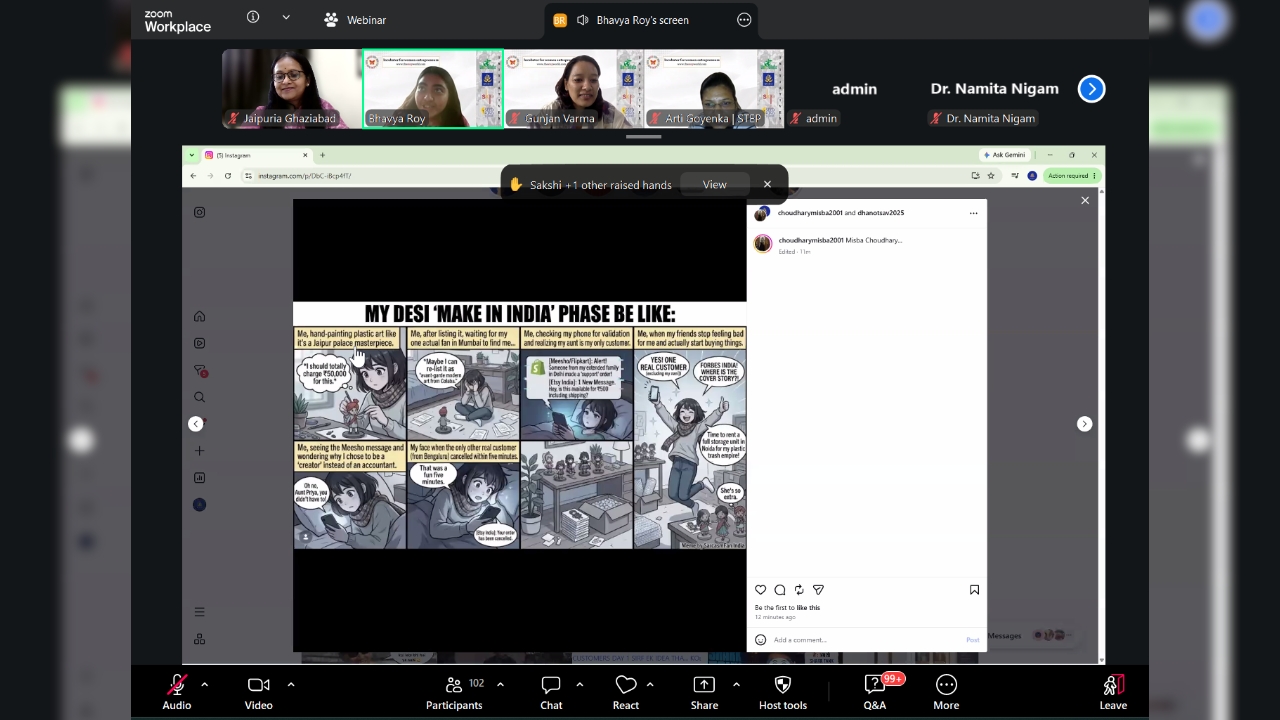Image resolution: width=1280 pixels, height=720 pixels.
Task: Expand the Video options arrow
Action: point(291,684)
